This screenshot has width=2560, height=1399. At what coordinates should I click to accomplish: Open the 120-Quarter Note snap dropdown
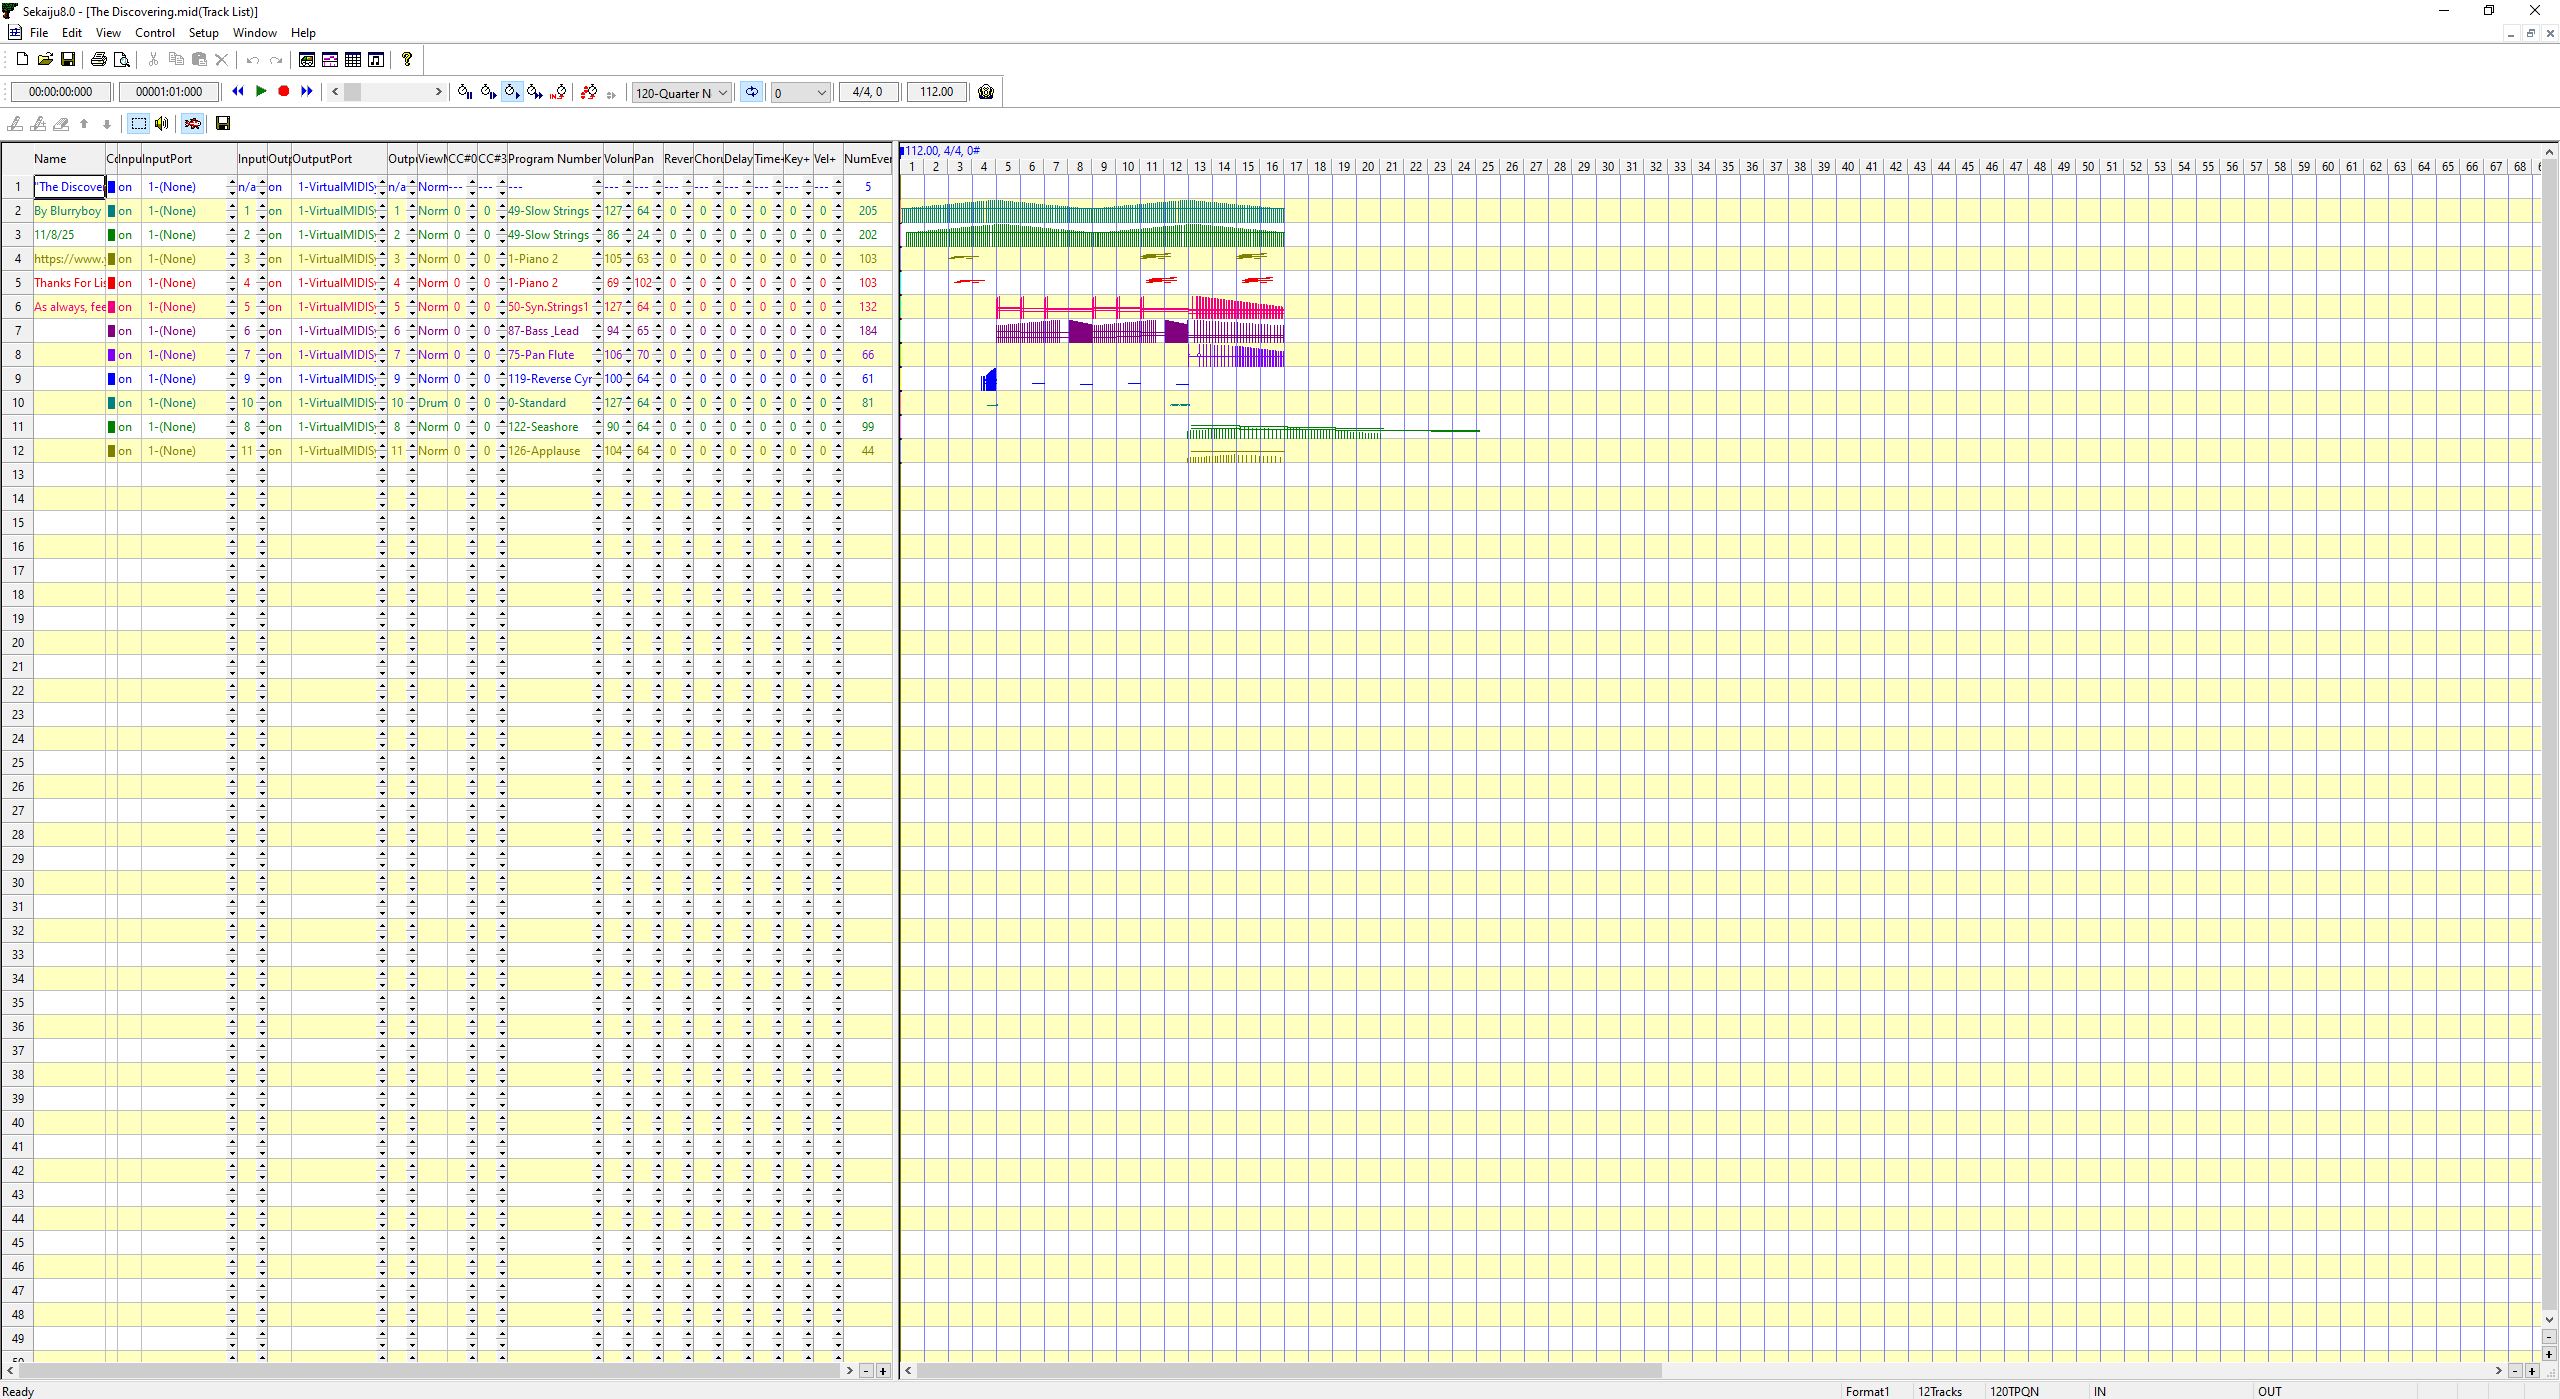723,93
